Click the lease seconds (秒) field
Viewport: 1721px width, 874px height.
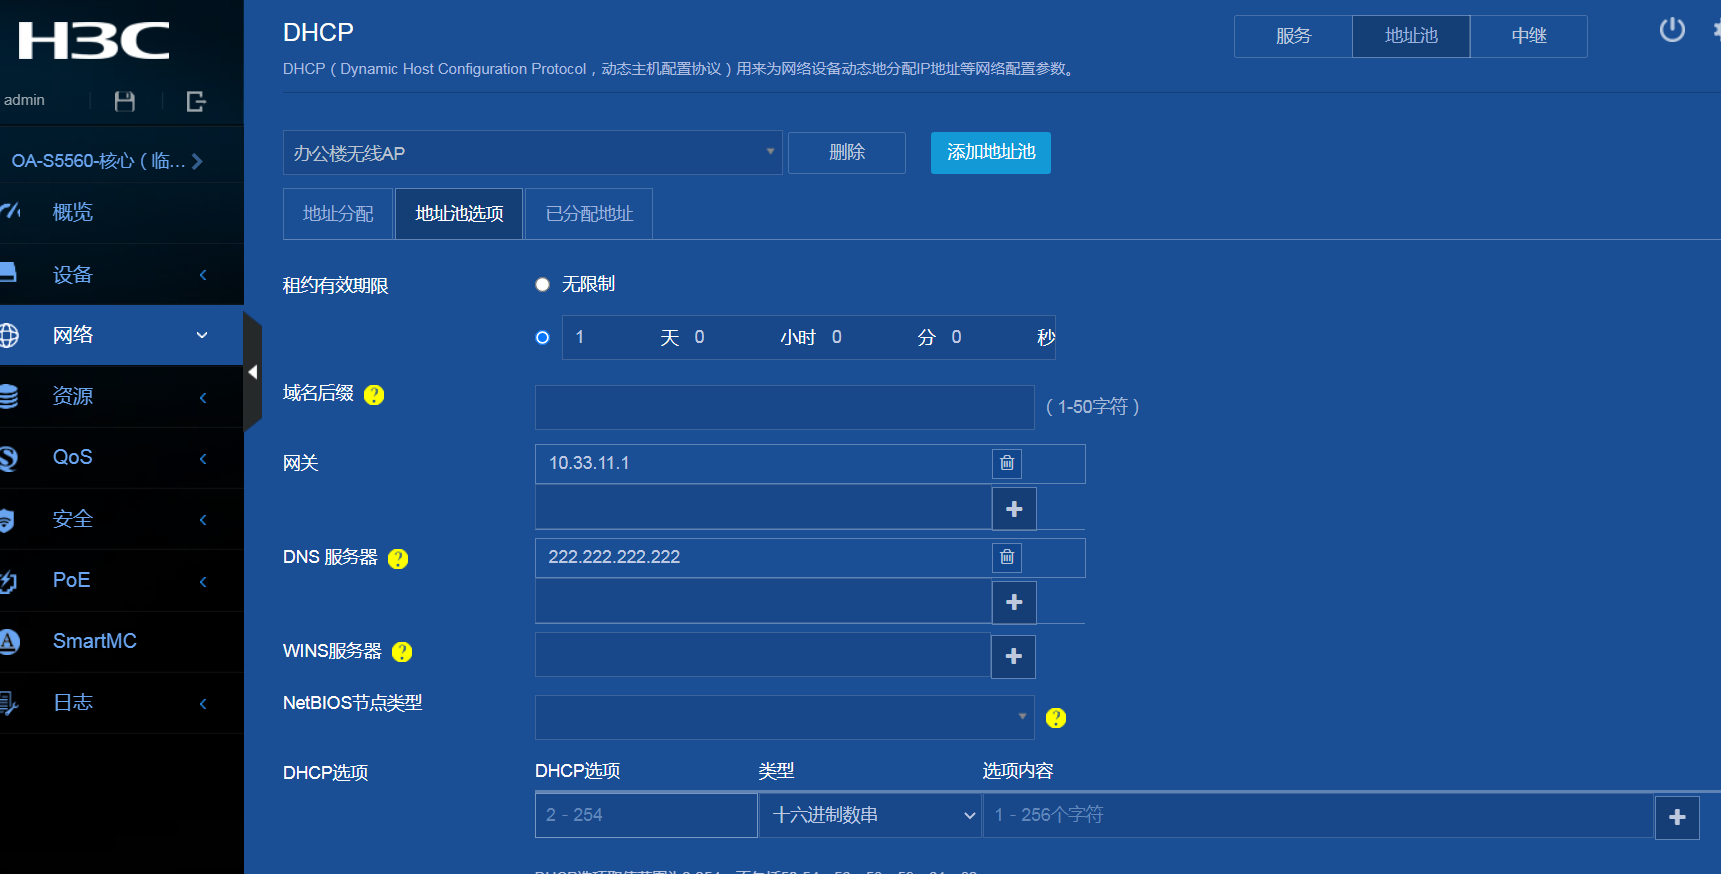988,338
